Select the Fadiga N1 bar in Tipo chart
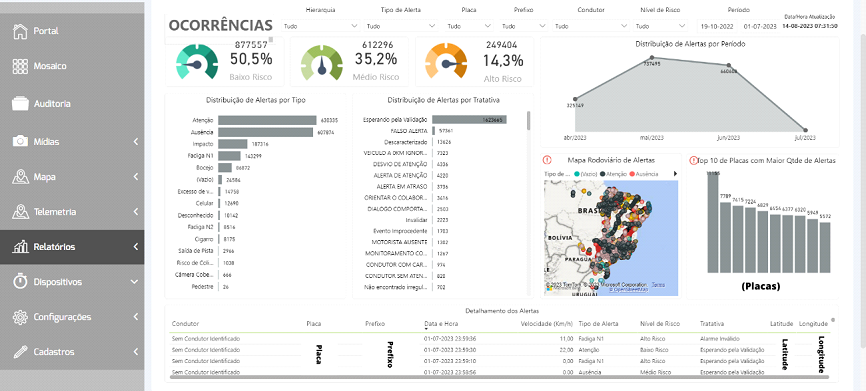Viewport: 866px width, 391px height. coord(229,156)
